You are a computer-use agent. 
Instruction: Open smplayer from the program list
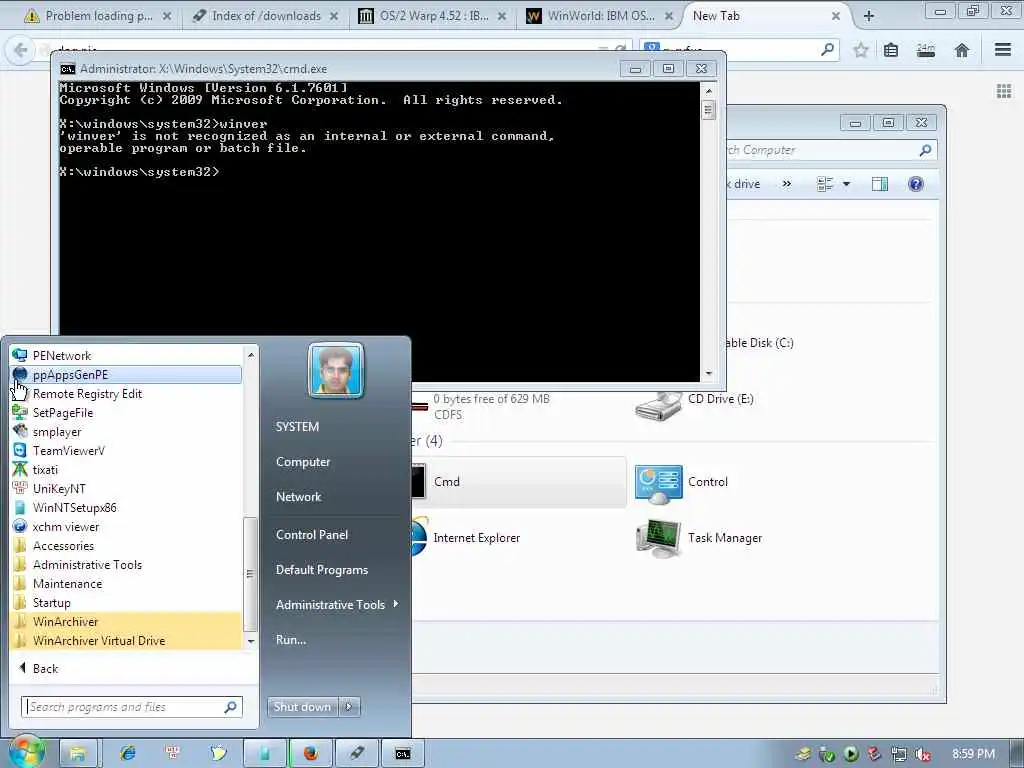click(125, 431)
